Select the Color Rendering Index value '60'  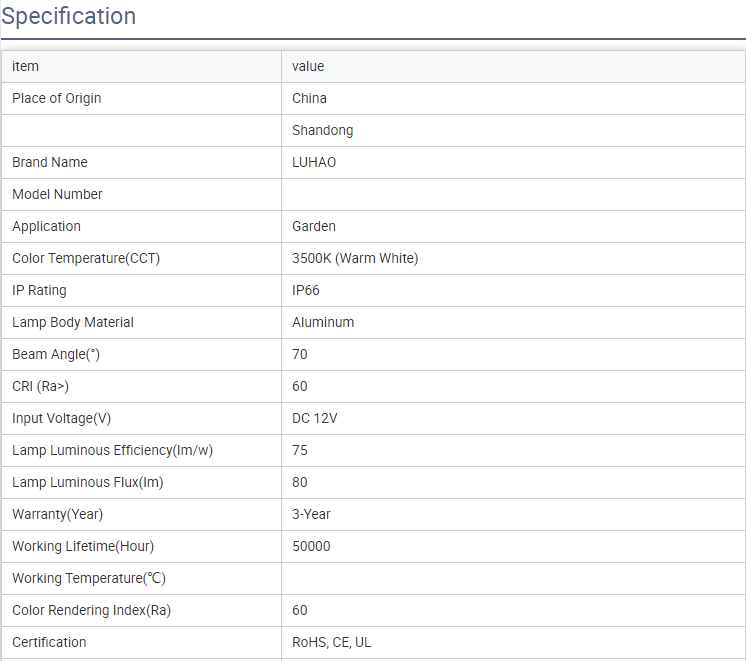300,611
